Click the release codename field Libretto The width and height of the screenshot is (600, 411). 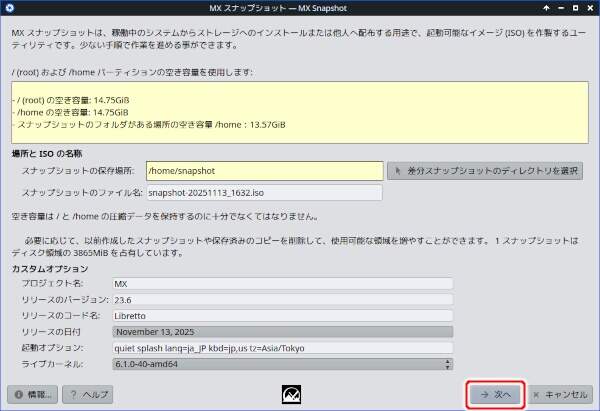[282, 316]
